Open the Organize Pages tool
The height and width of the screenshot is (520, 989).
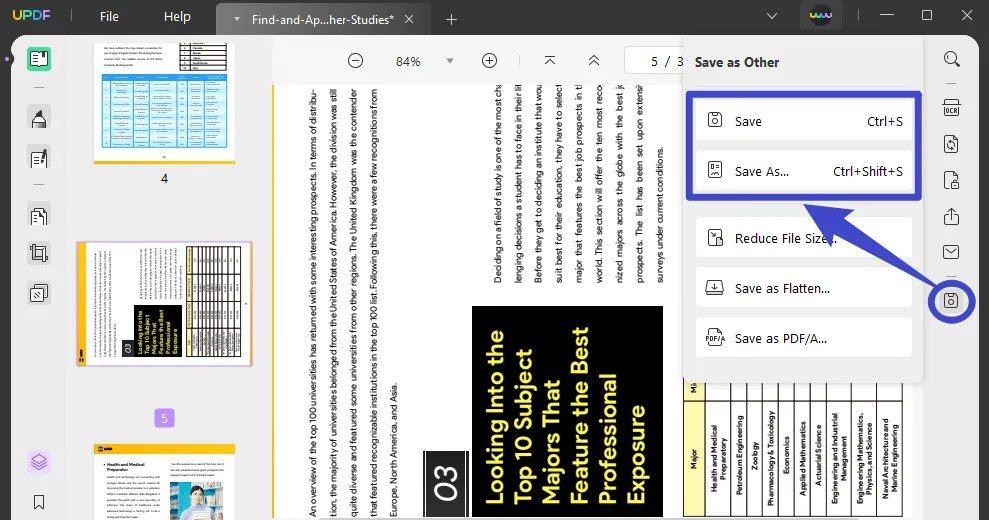click(39, 216)
